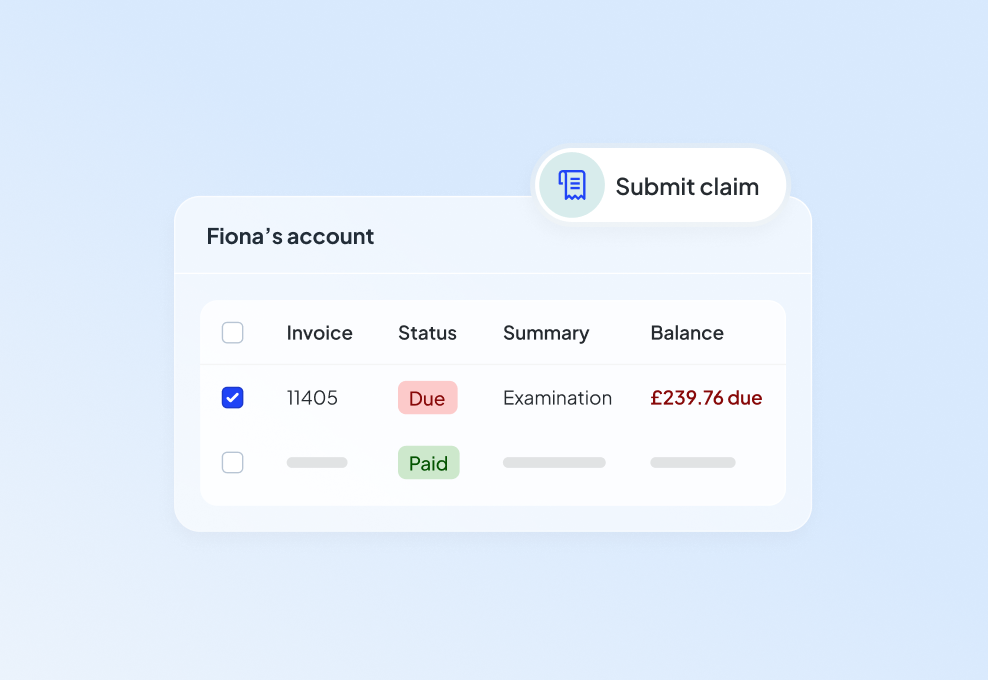Click the green Paid status badge
This screenshot has height=680, width=988.
(x=428, y=463)
